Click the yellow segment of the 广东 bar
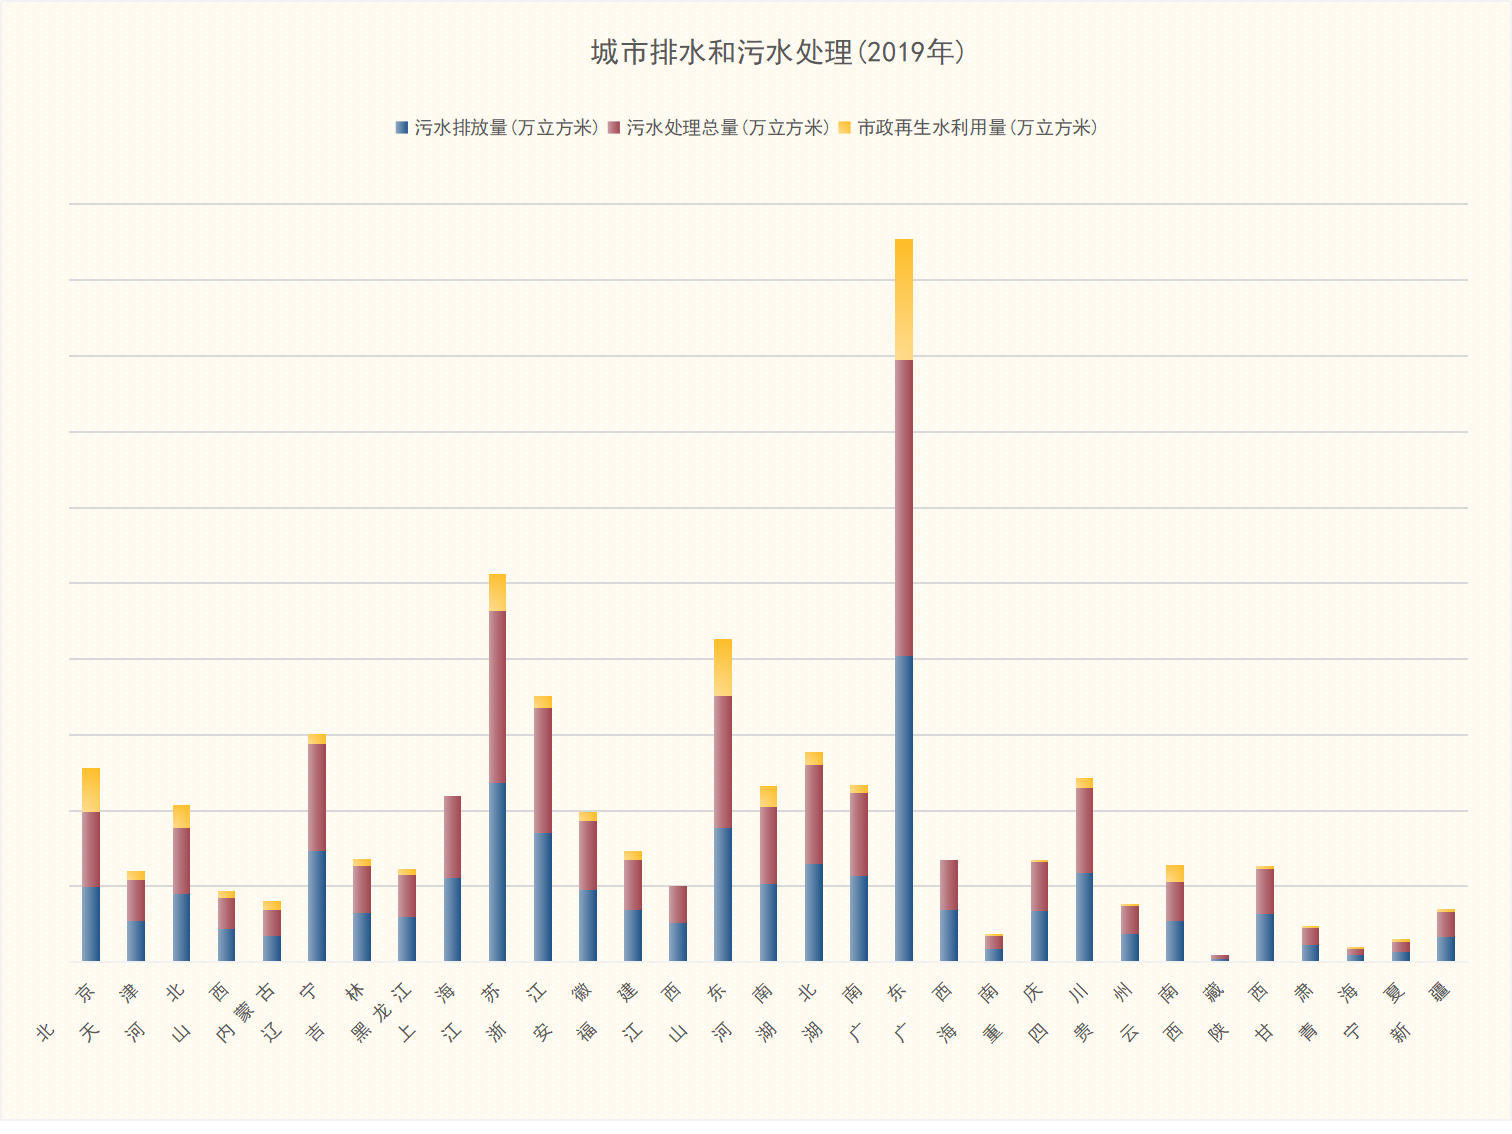1512x1134 pixels. tap(903, 299)
